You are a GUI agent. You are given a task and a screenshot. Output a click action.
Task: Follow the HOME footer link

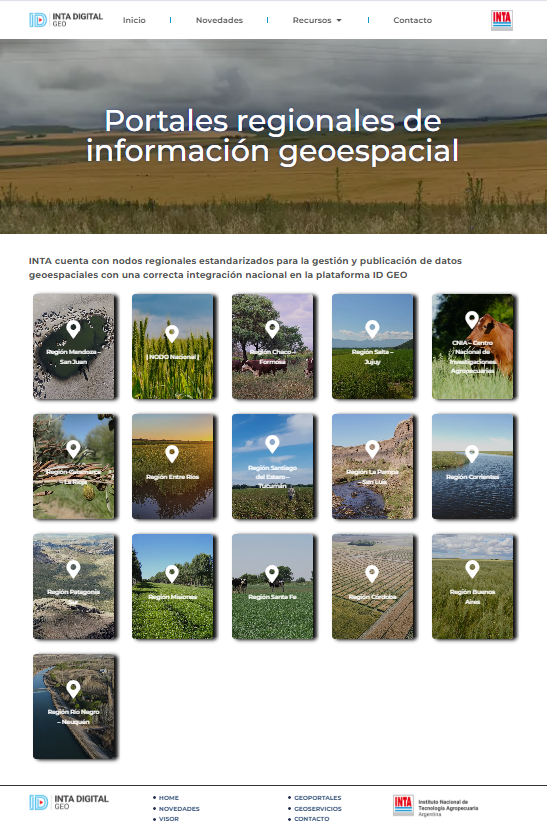169,798
